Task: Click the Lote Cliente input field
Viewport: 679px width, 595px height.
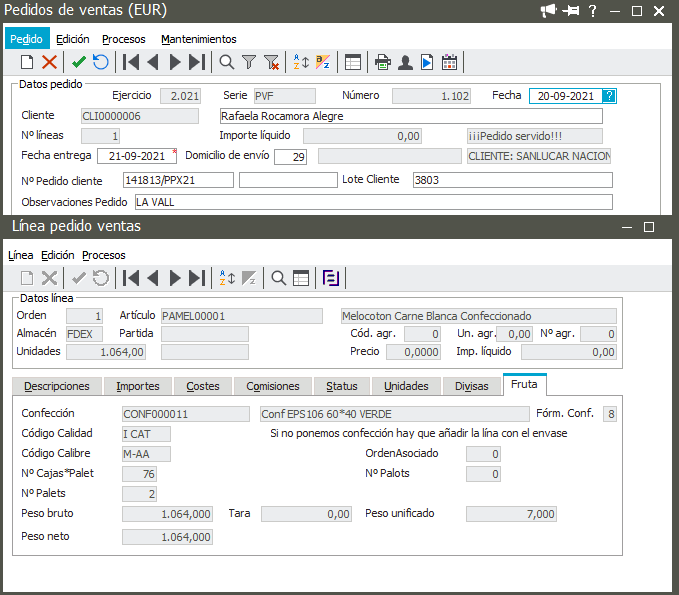Action: point(512,180)
